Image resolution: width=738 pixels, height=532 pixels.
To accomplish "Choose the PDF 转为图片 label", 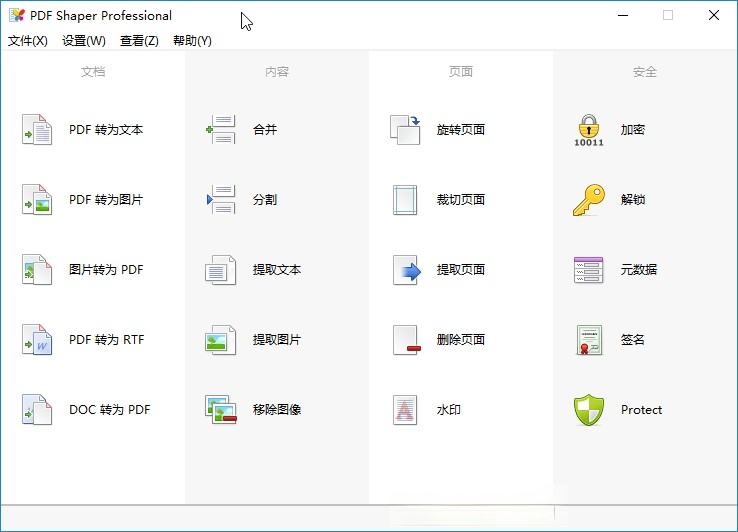I will (x=106, y=200).
